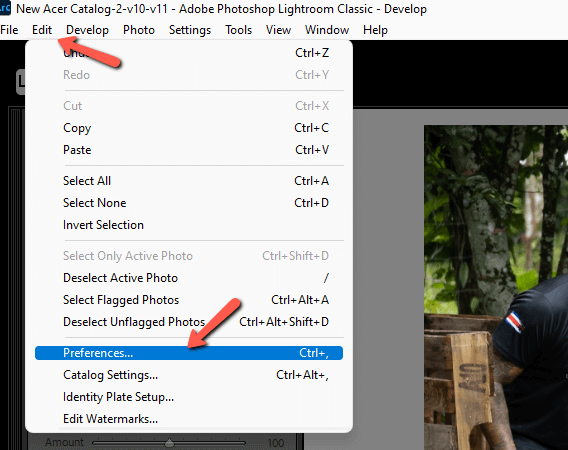Open the Window menu
The width and height of the screenshot is (568, 450).
coord(327,30)
